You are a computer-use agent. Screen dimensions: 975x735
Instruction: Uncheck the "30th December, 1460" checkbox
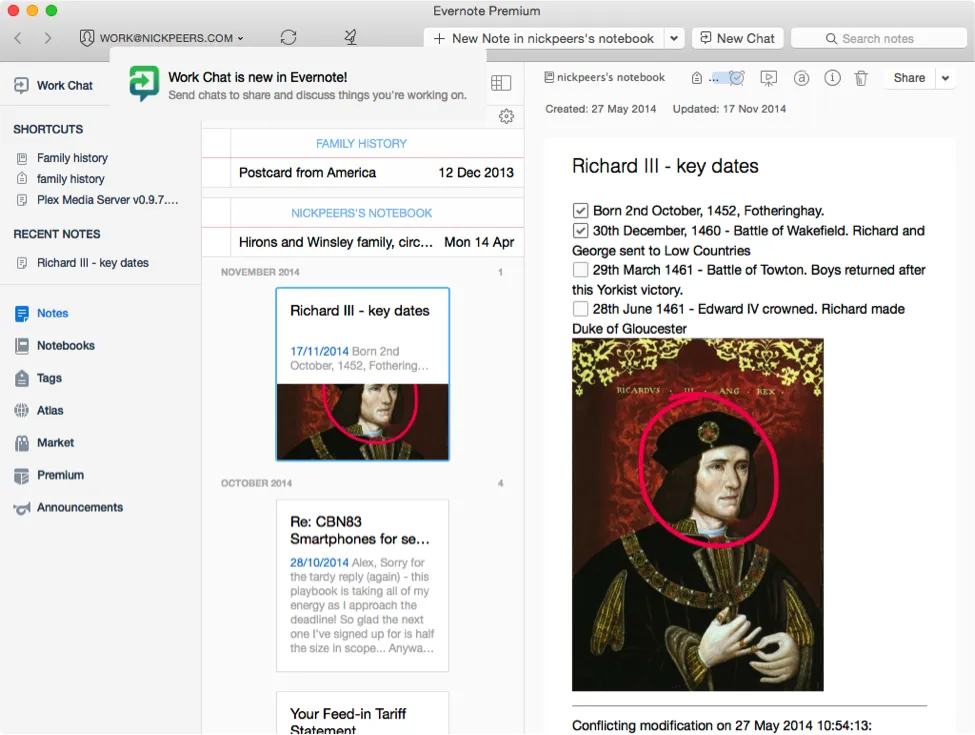(580, 231)
